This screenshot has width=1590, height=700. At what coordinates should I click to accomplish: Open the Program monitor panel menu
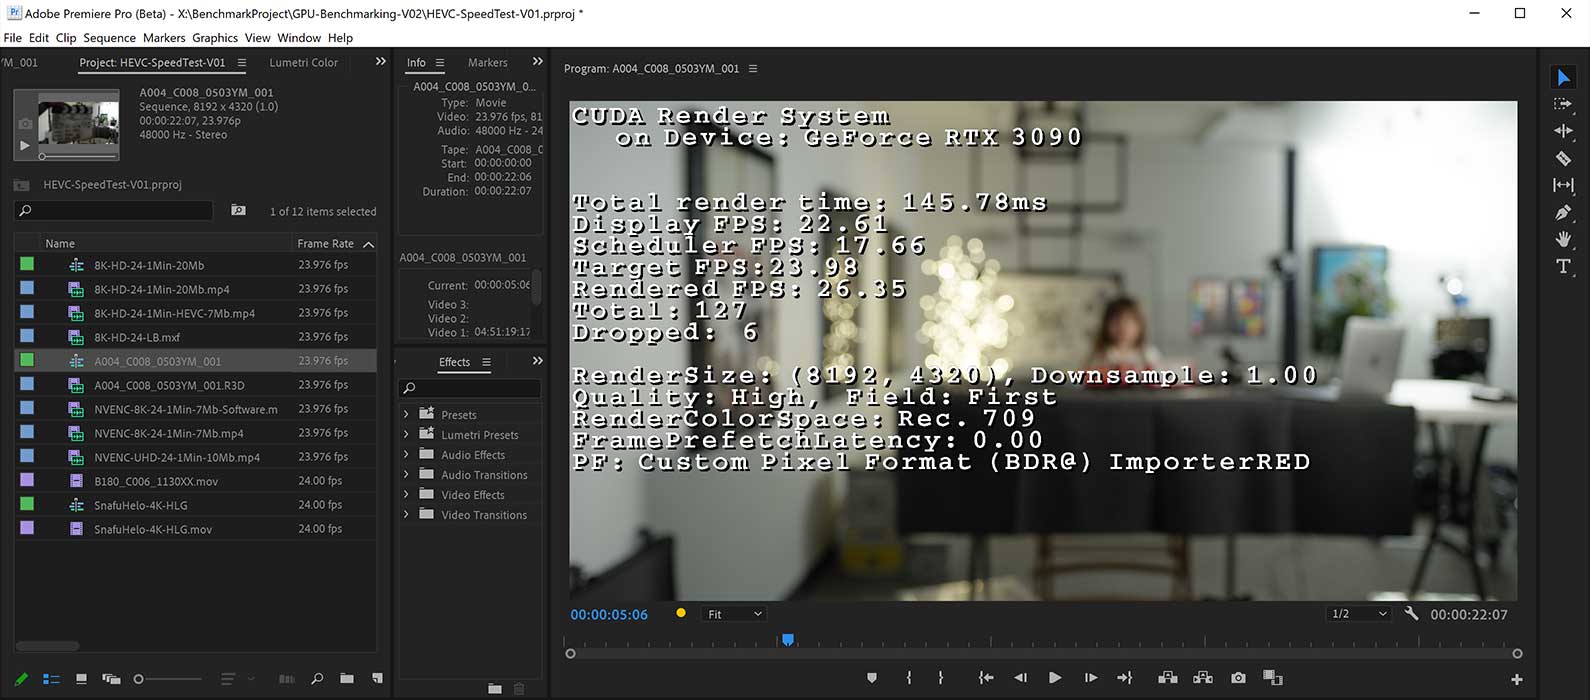coord(753,69)
